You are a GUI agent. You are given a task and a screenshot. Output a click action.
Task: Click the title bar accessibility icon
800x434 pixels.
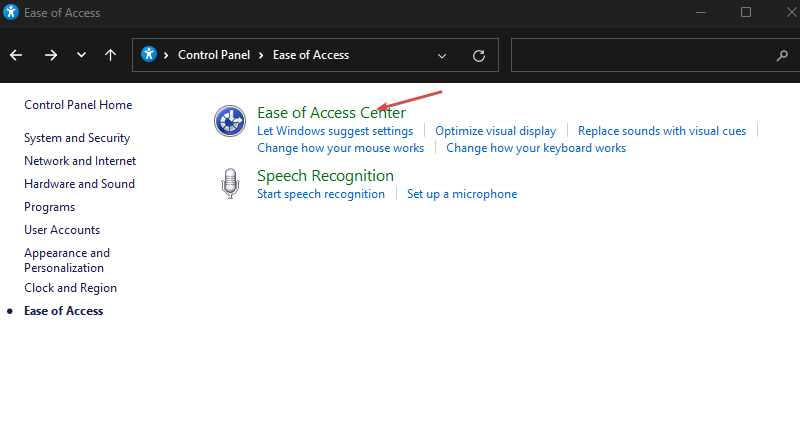[x=11, y=12]
